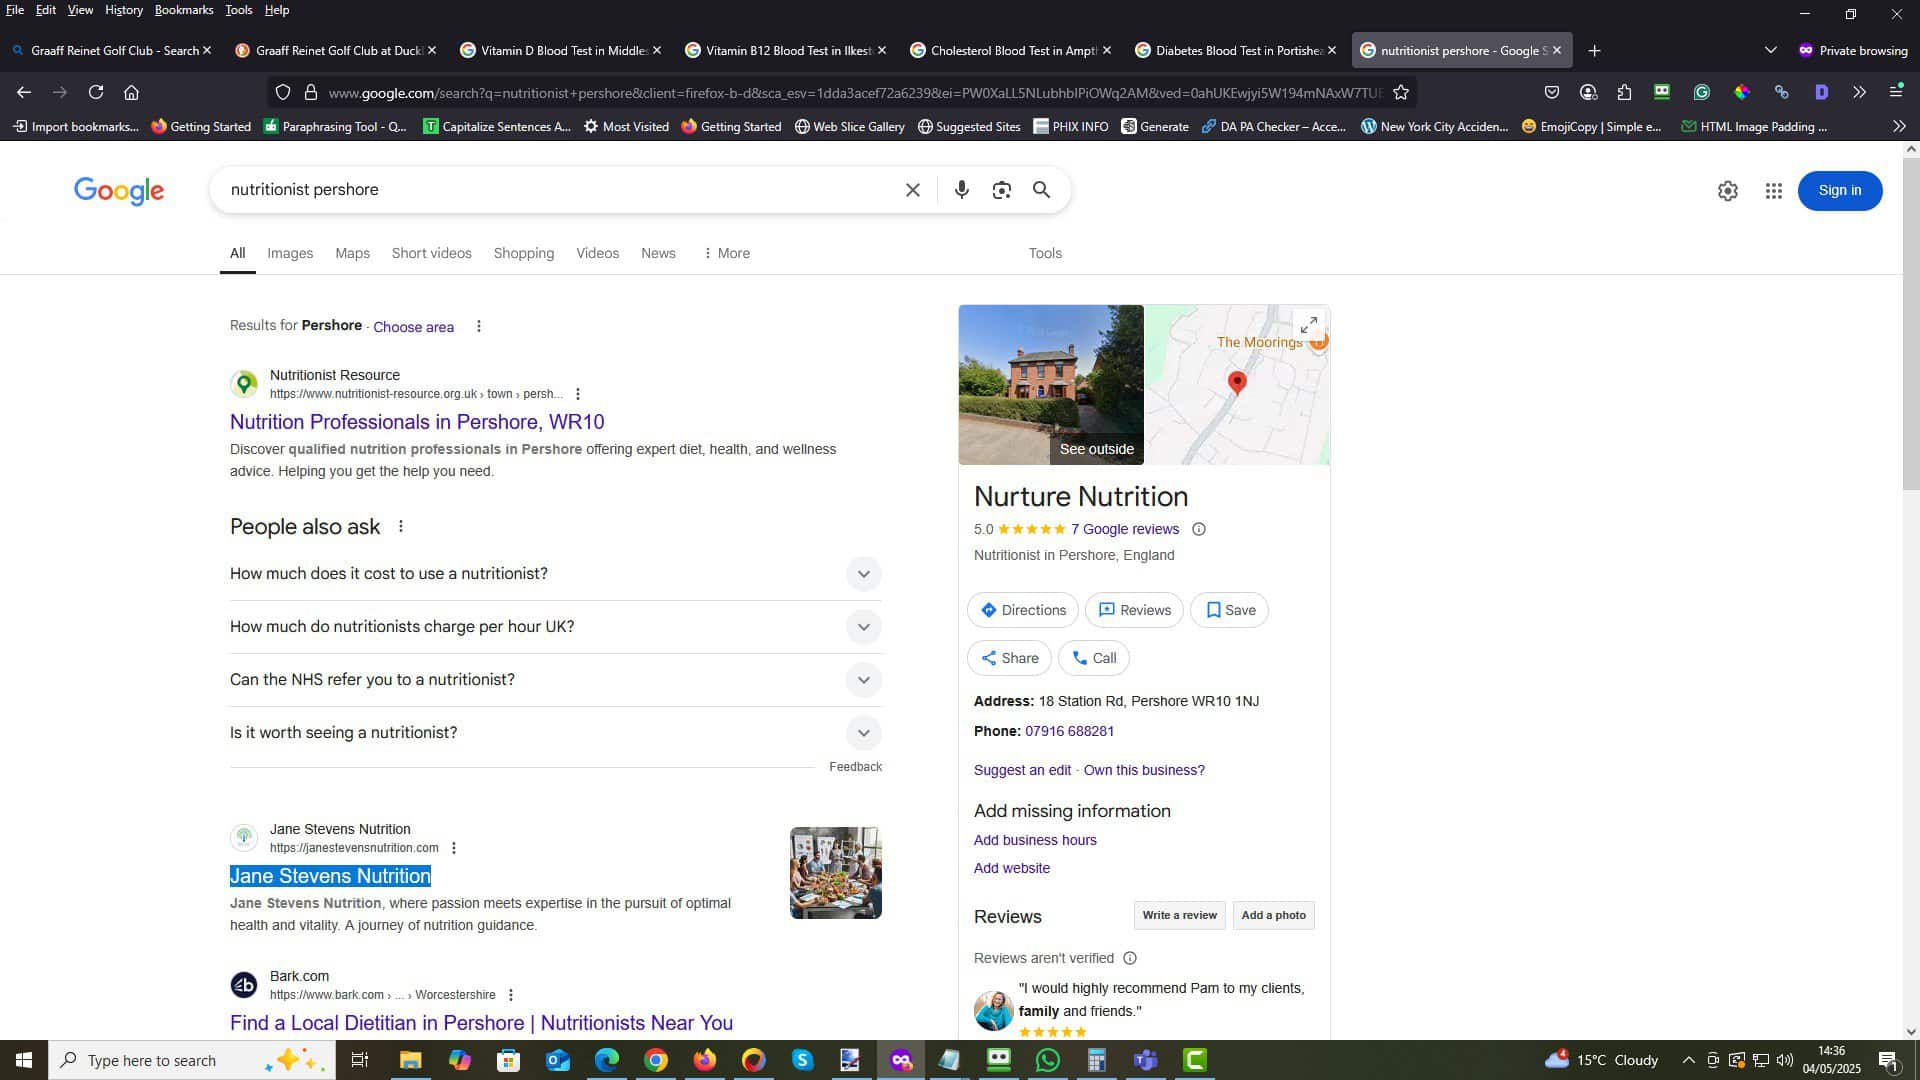Open the Windows Start menu
The width and height of the screenshot is (1920, 1080).
tap(24, 1060)
